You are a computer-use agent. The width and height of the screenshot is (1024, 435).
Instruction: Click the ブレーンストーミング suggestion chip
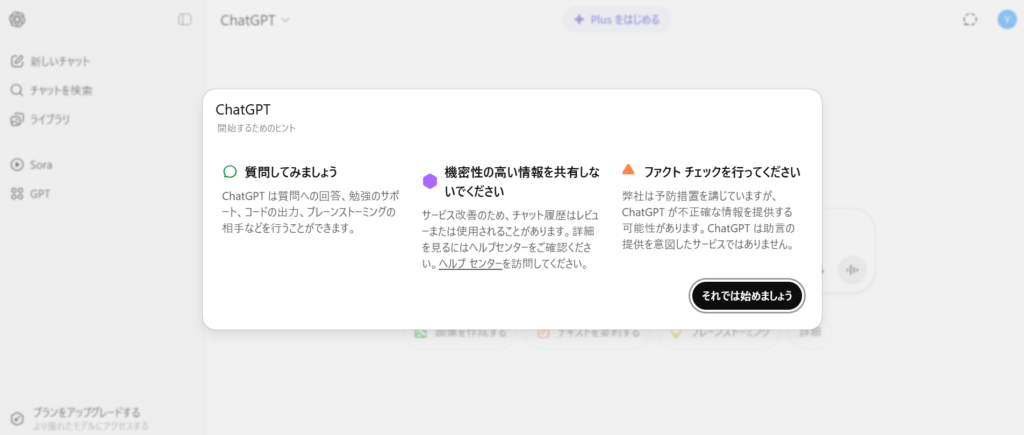pos(718,332)
